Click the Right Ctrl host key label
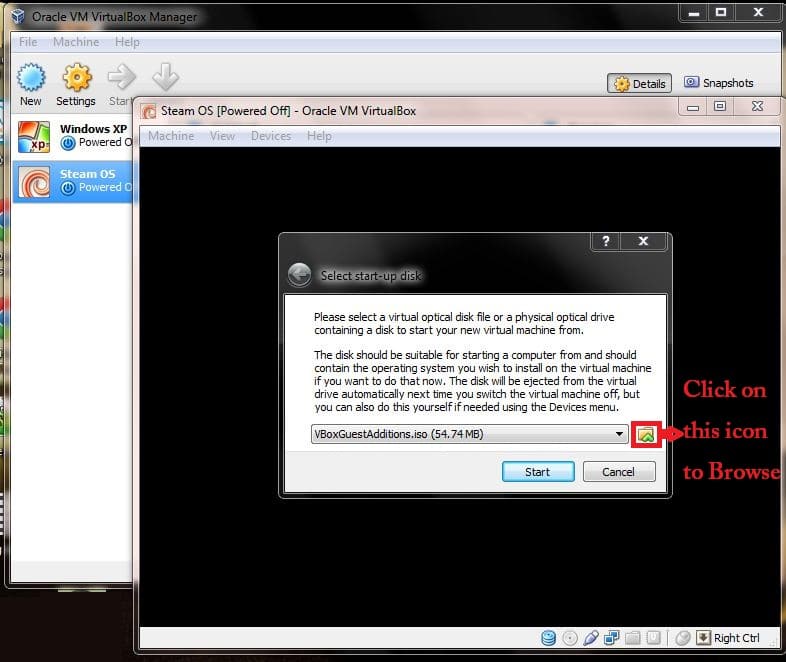Viewport: 786px width, 662px height. 736,638
